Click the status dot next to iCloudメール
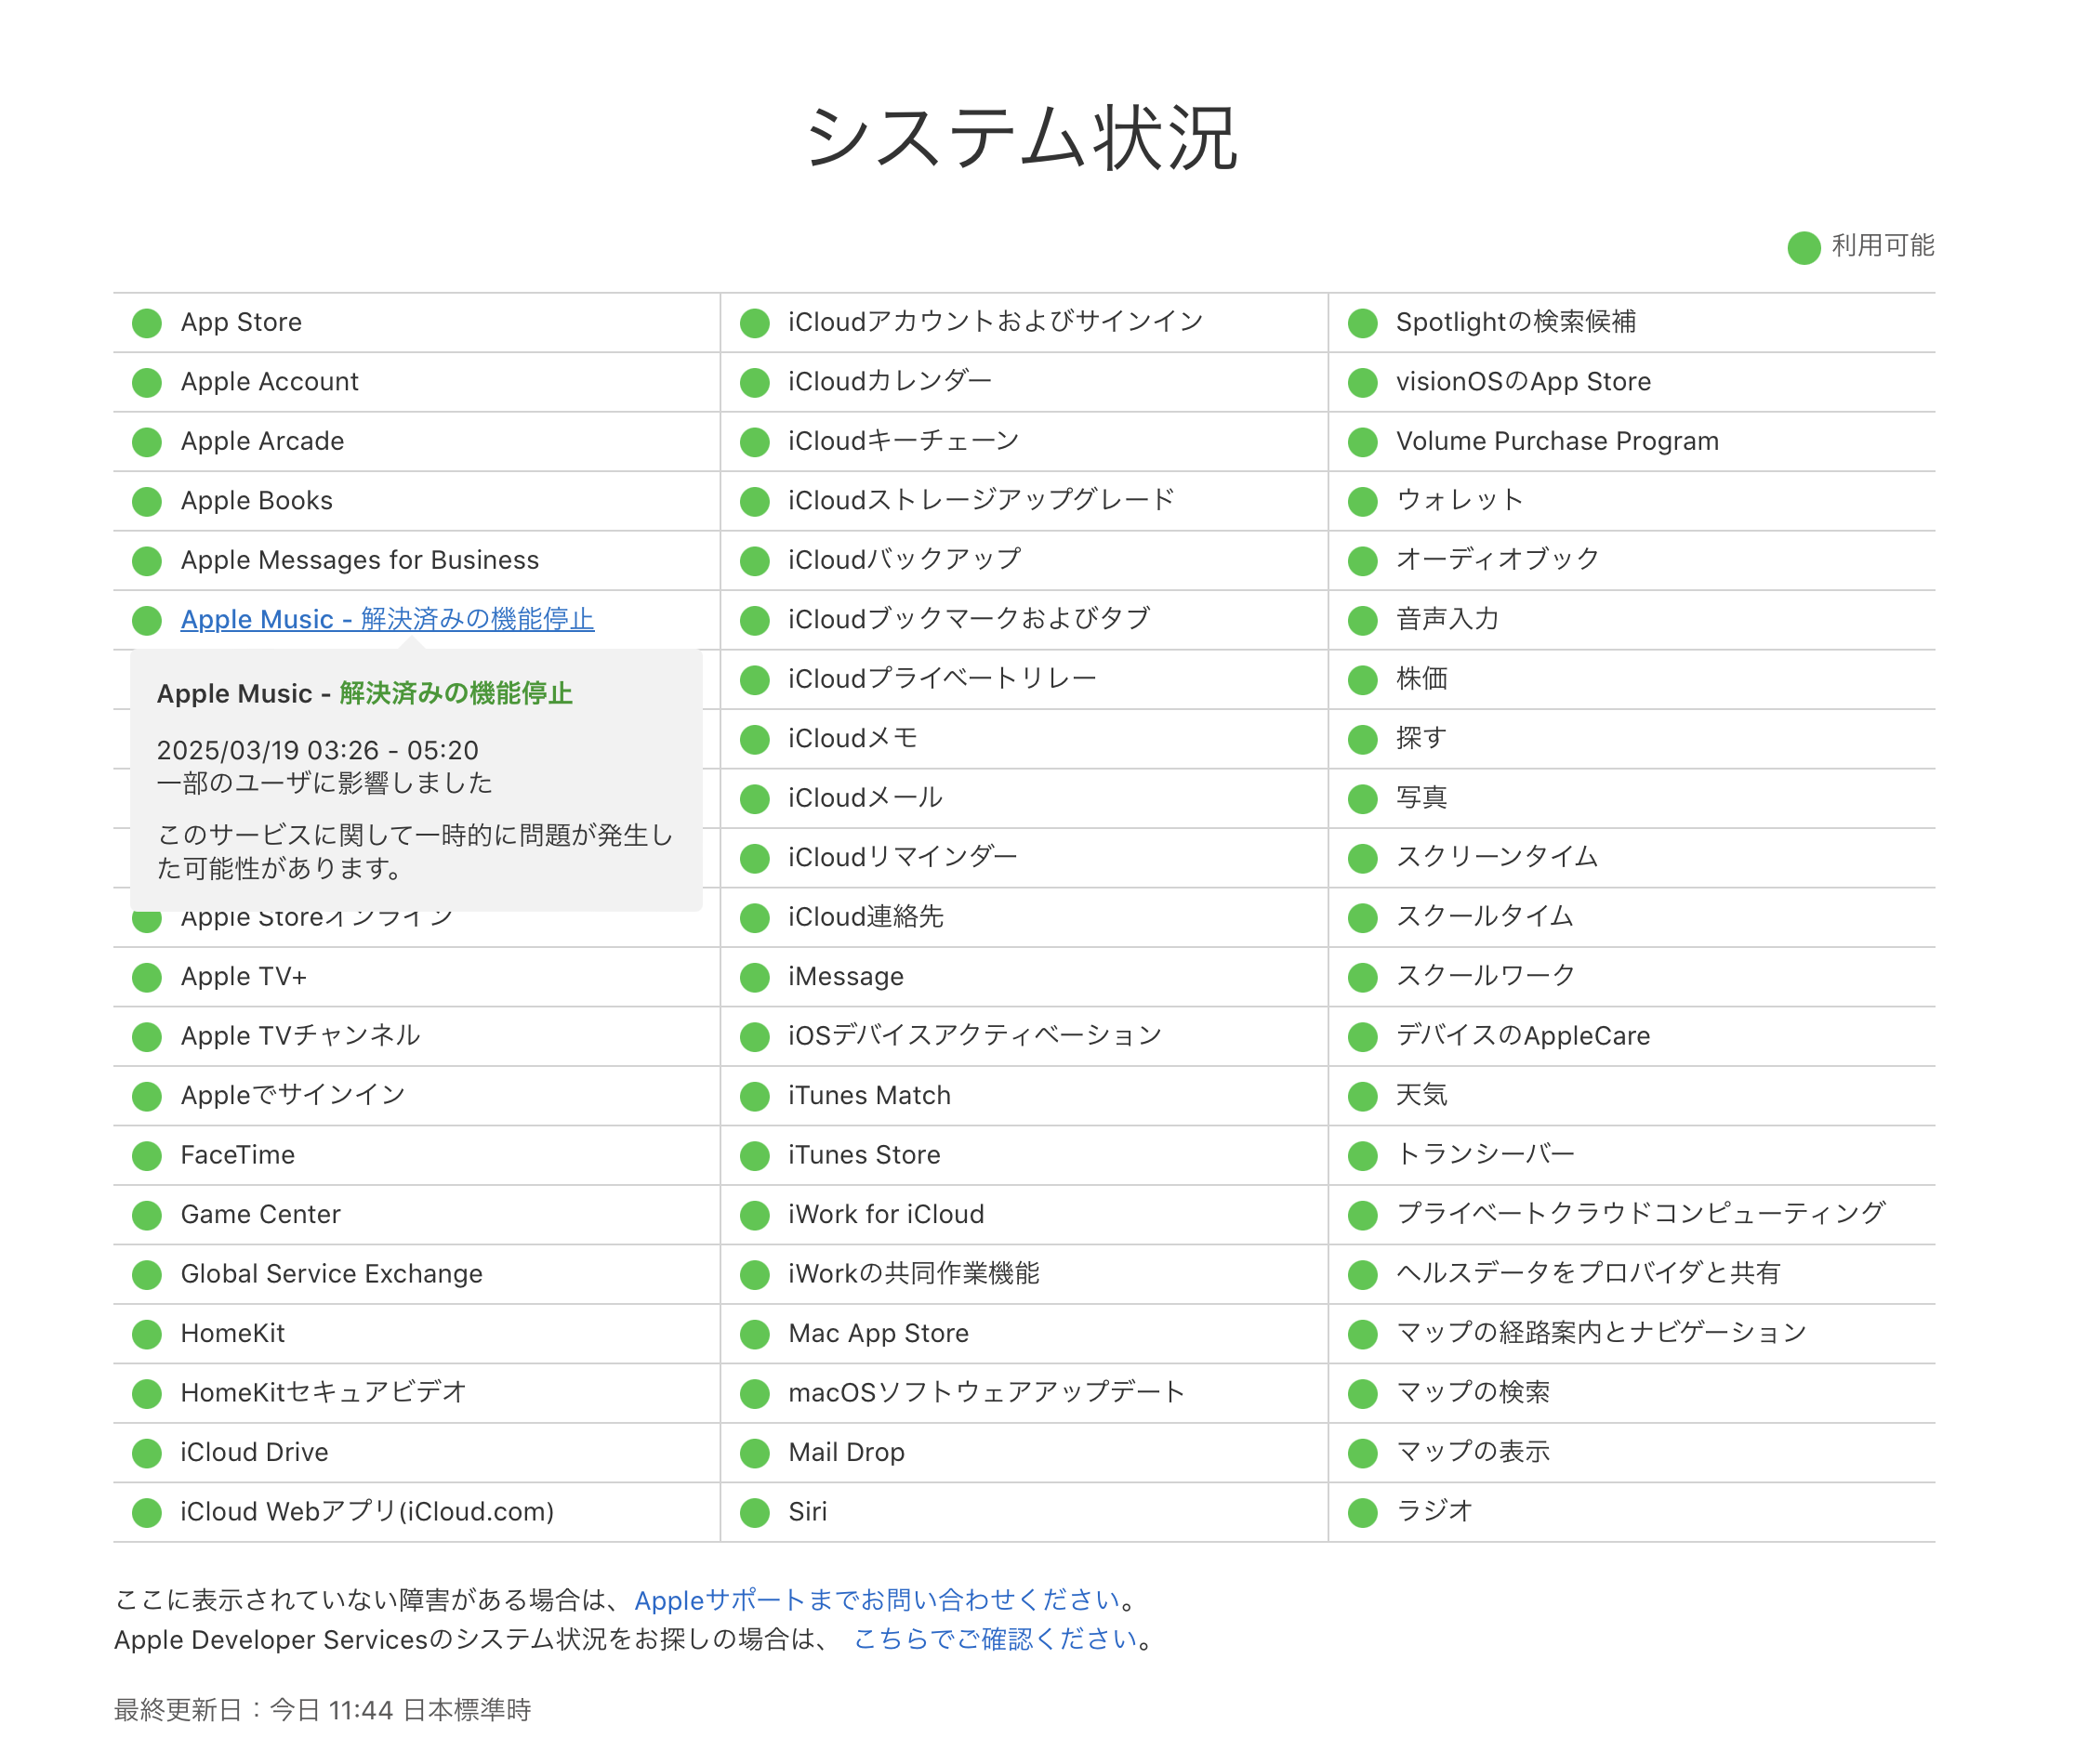The image size is (2088, 1764). (x=754, y=799)
